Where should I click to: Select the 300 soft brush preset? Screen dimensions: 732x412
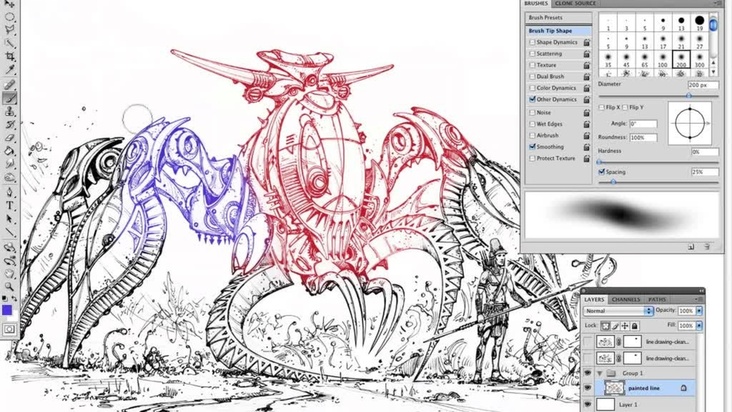[x=699, y=60]
